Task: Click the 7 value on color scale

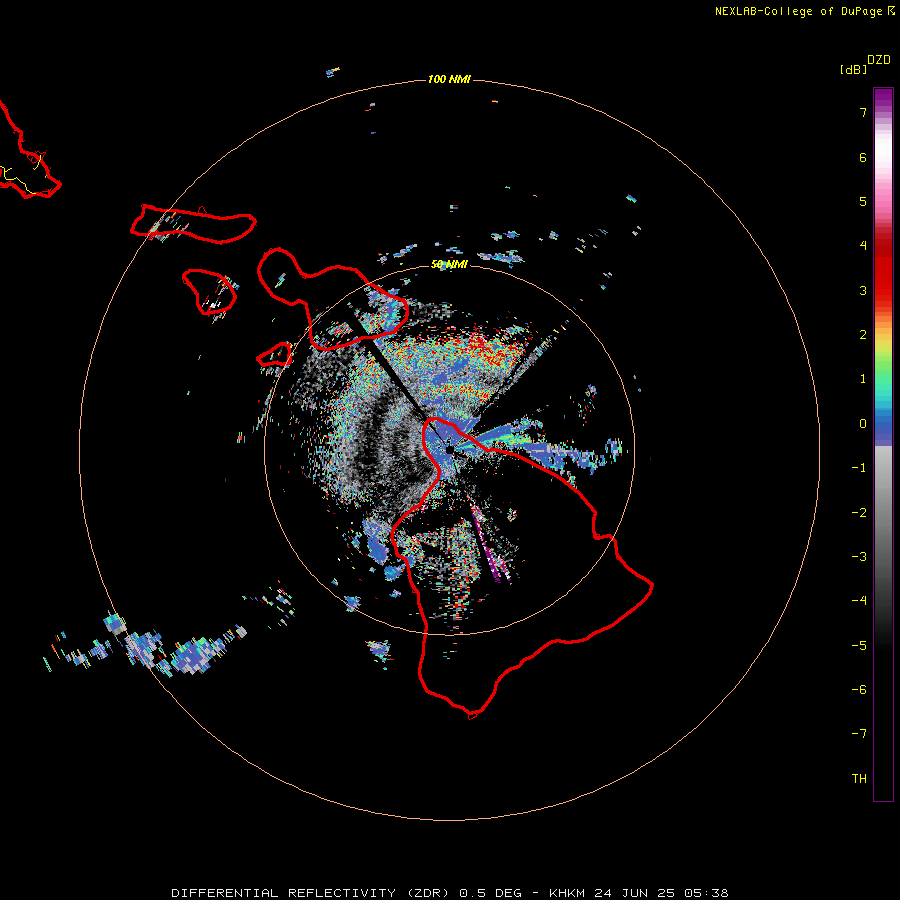Action: [863, 112]
